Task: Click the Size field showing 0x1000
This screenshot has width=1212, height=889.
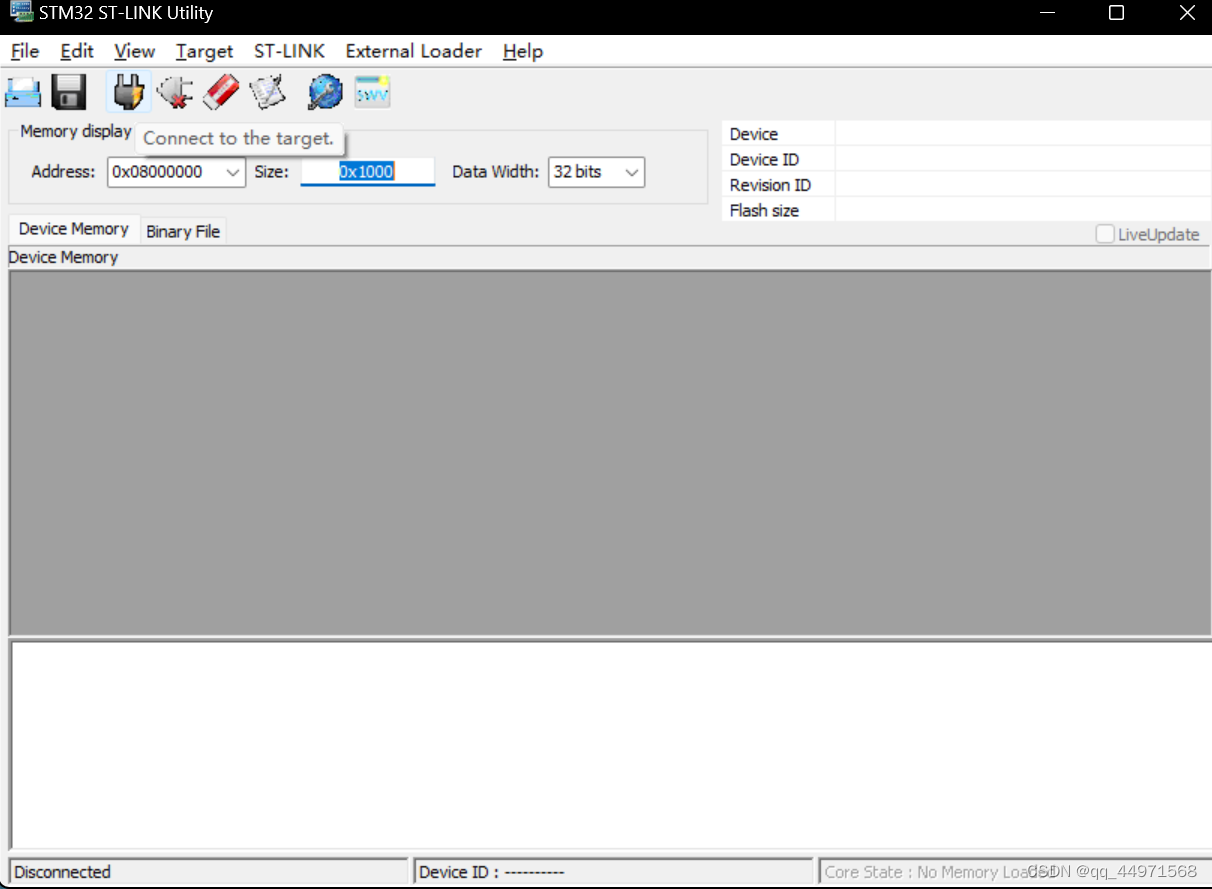Action: point(367,172)
